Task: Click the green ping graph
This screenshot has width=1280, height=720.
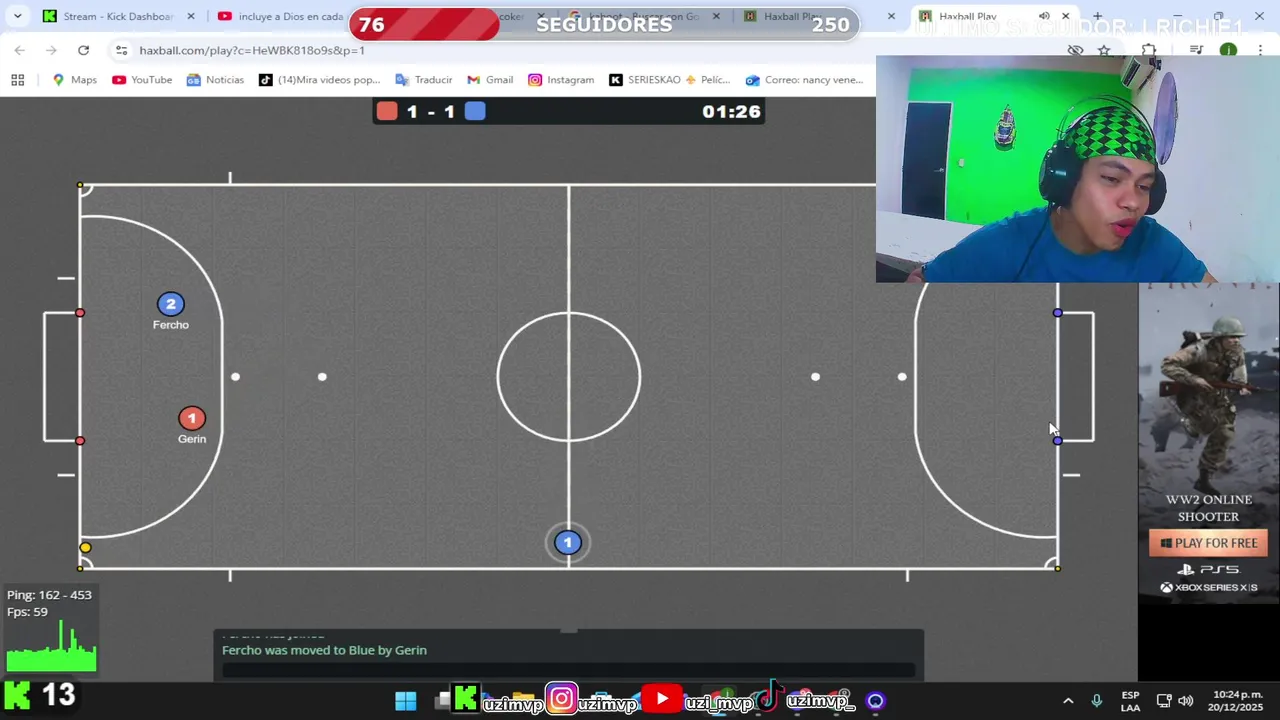Action: (52, 646)
